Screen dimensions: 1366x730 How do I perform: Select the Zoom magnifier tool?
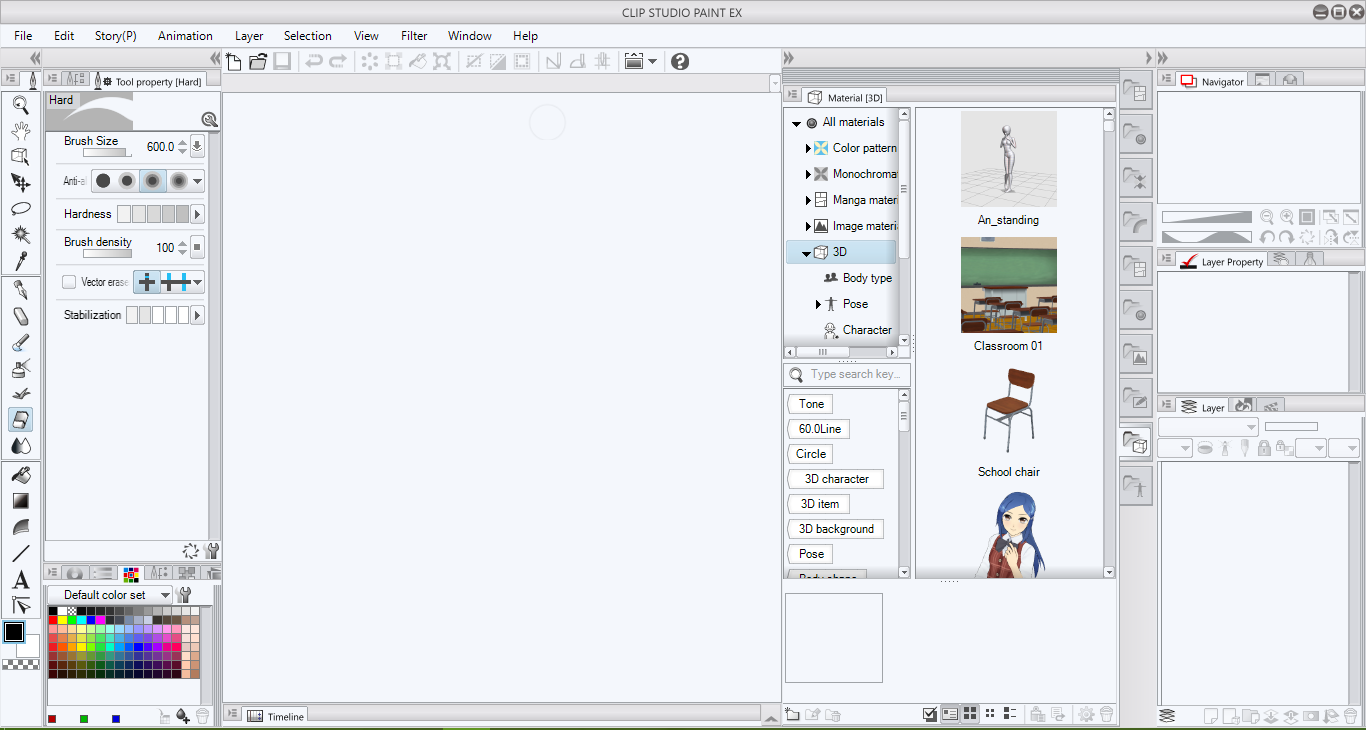20,104
